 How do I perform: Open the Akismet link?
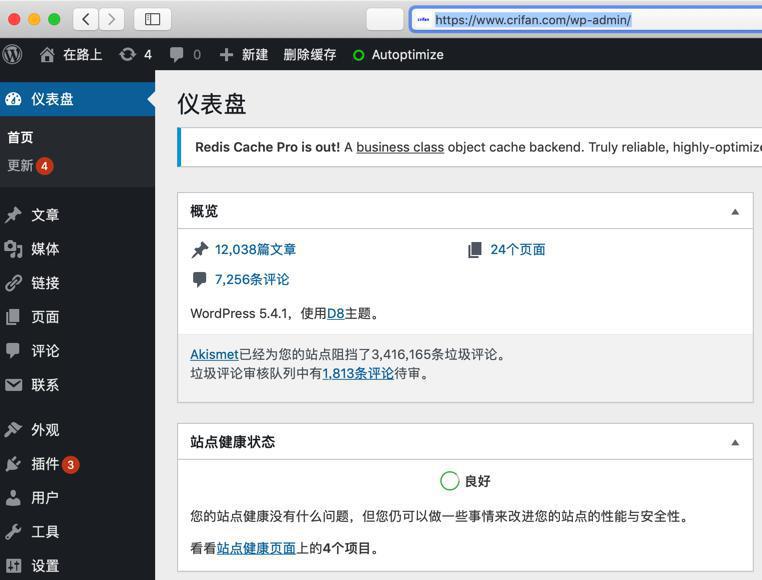coord(214,354)
